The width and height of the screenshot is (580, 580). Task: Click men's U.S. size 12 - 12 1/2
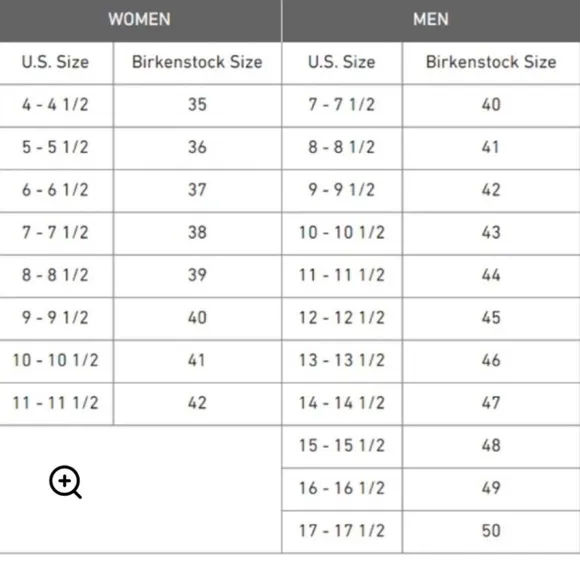tap(342, 318)
